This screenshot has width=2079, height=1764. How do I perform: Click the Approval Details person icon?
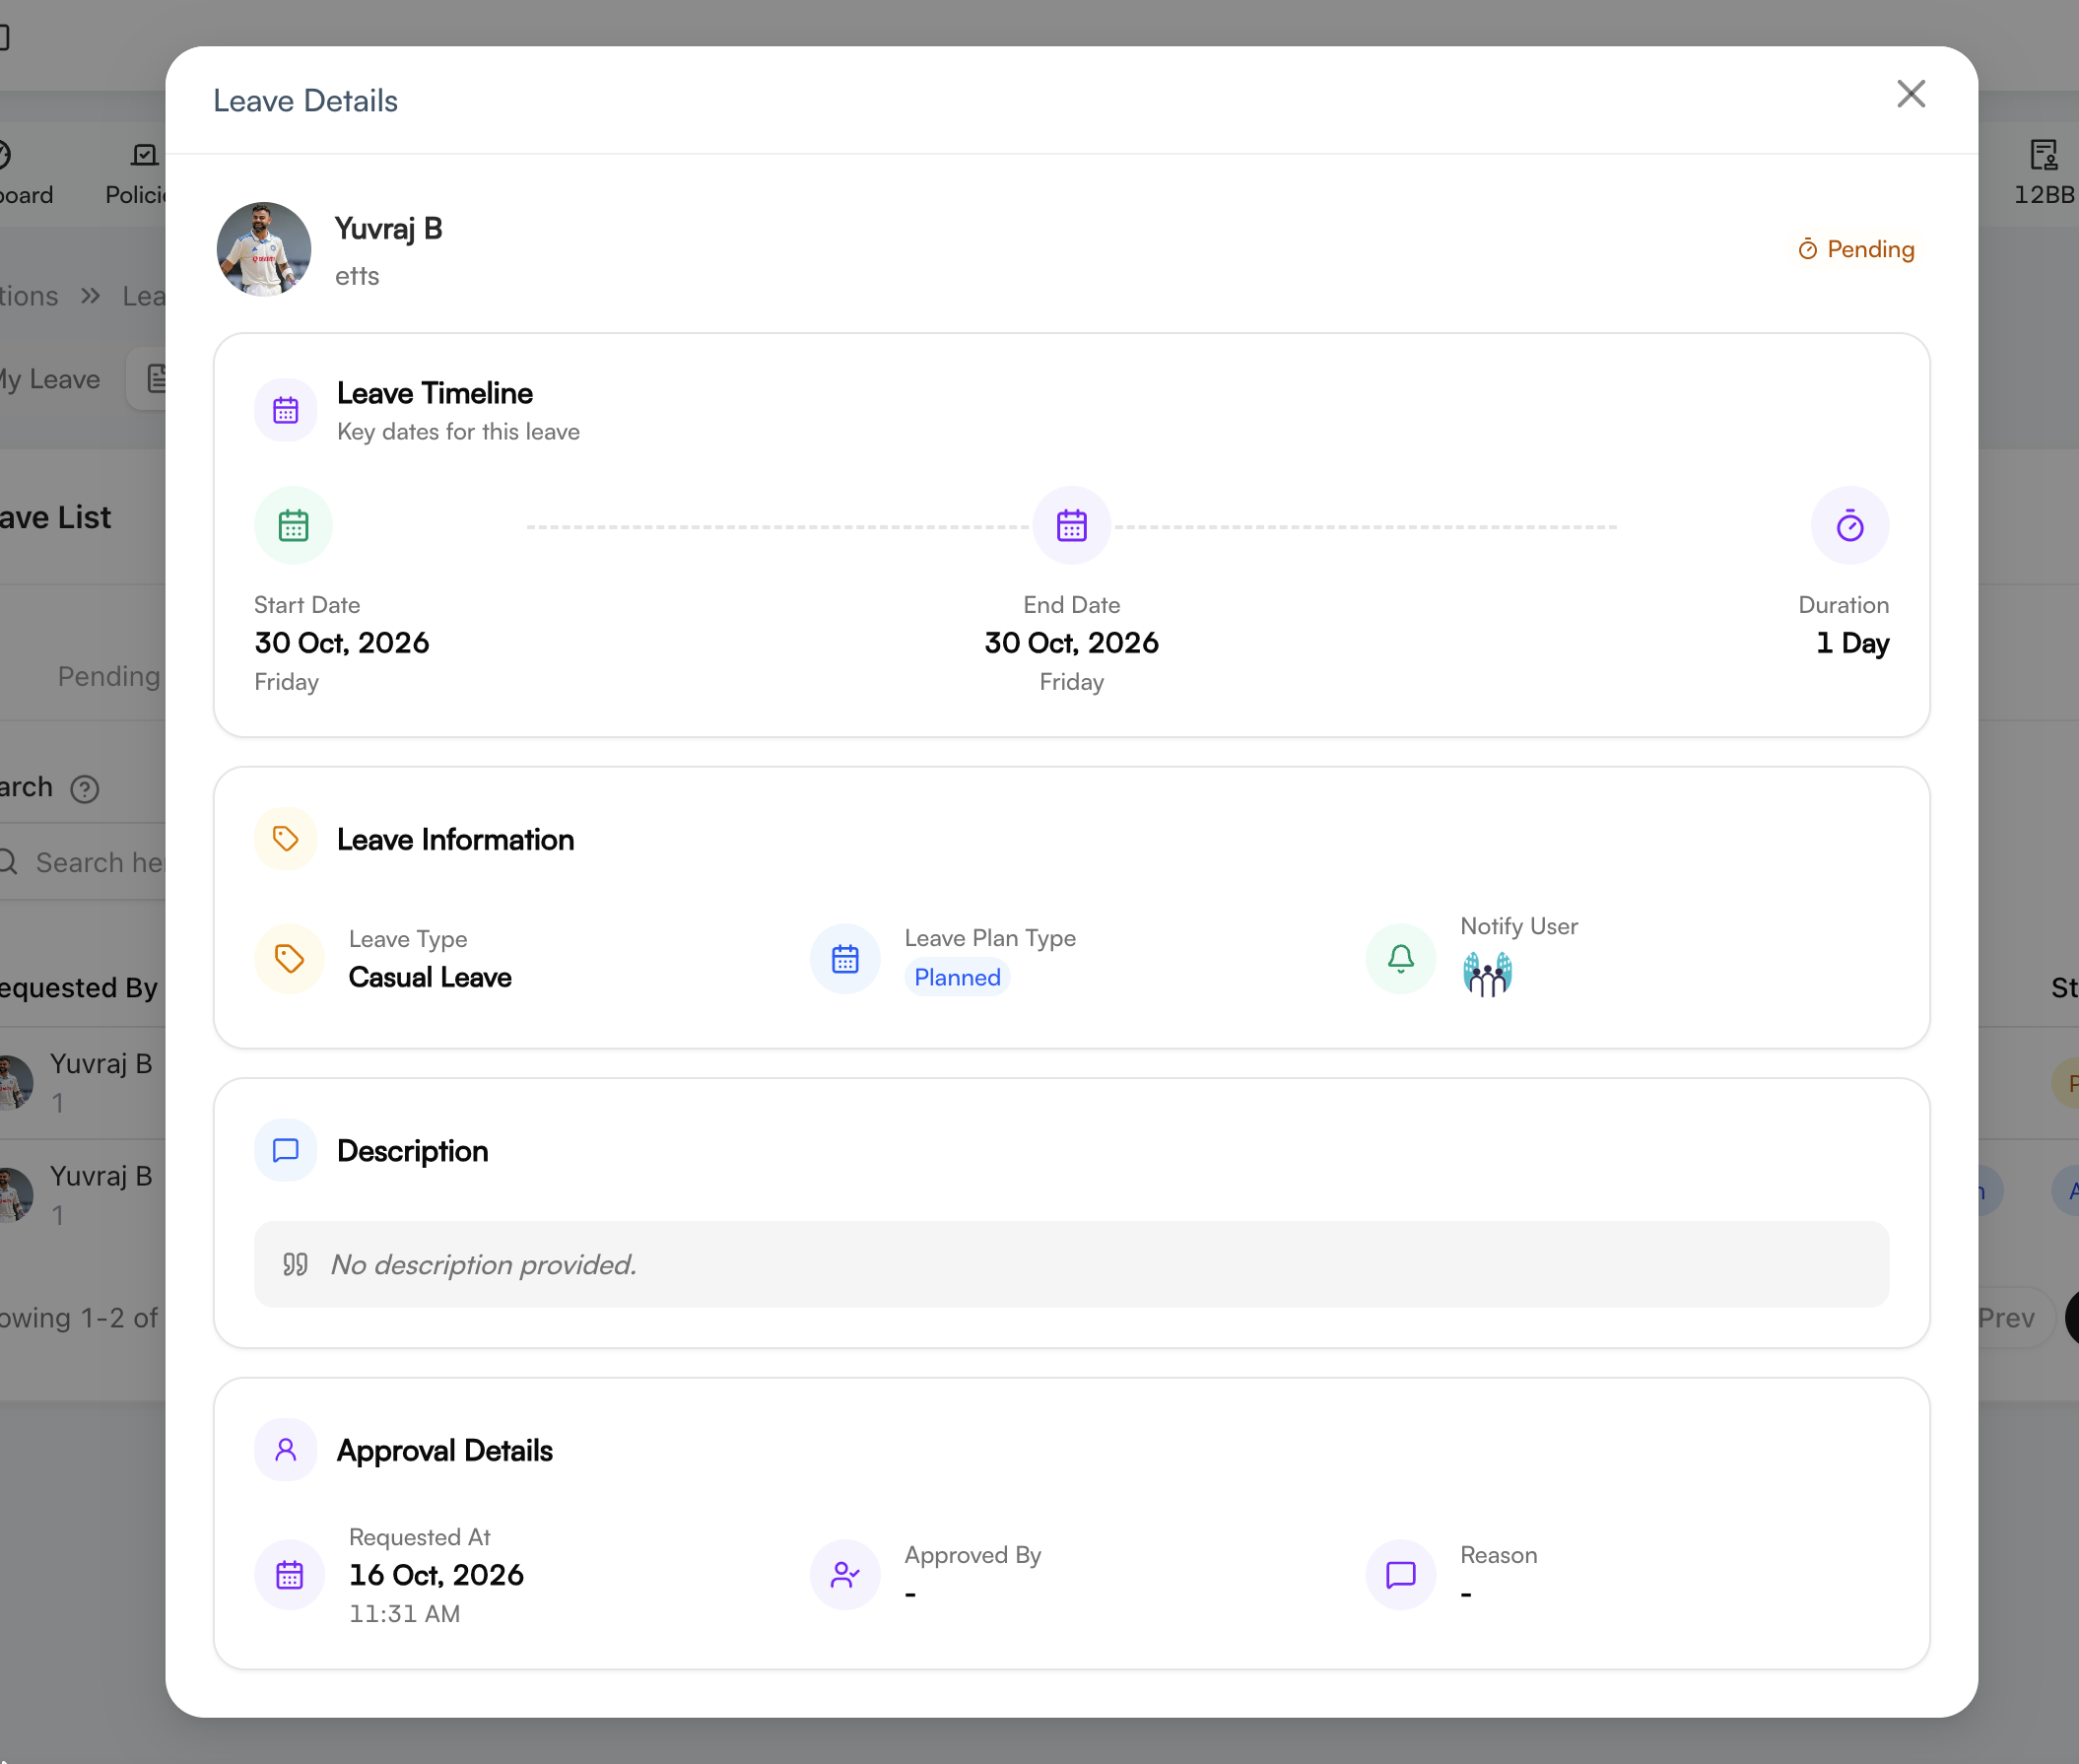pos(286,1450)
